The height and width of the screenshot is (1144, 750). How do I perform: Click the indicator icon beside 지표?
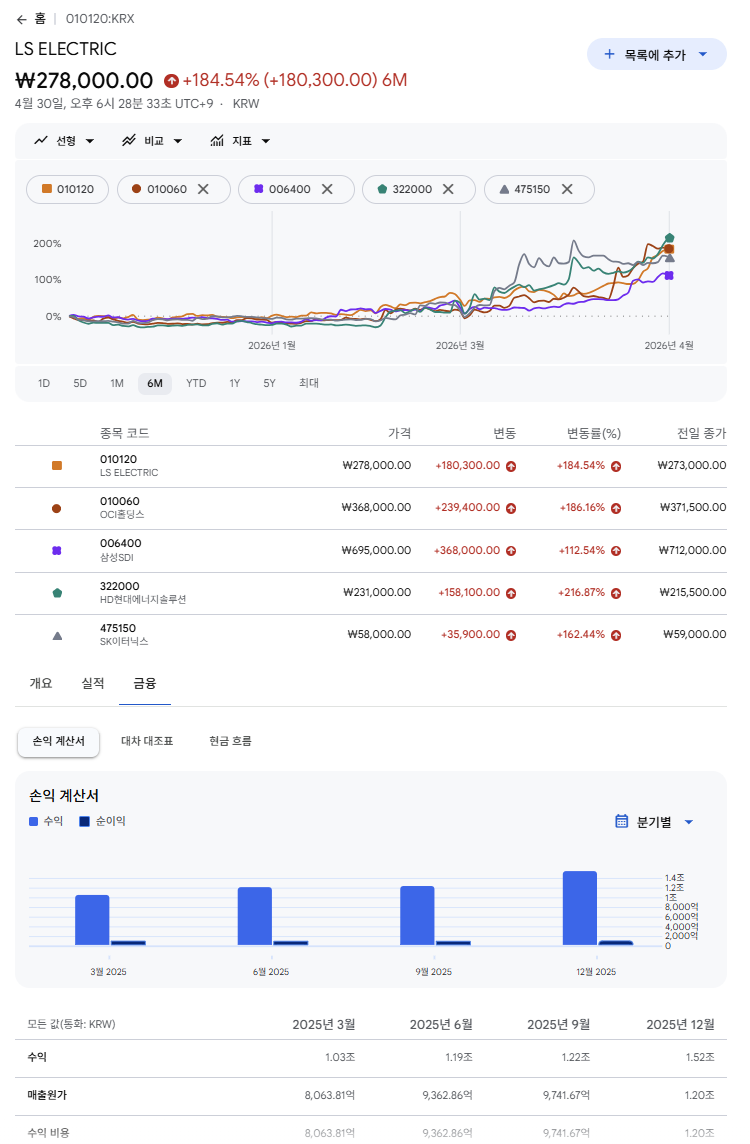coord(217,141)
